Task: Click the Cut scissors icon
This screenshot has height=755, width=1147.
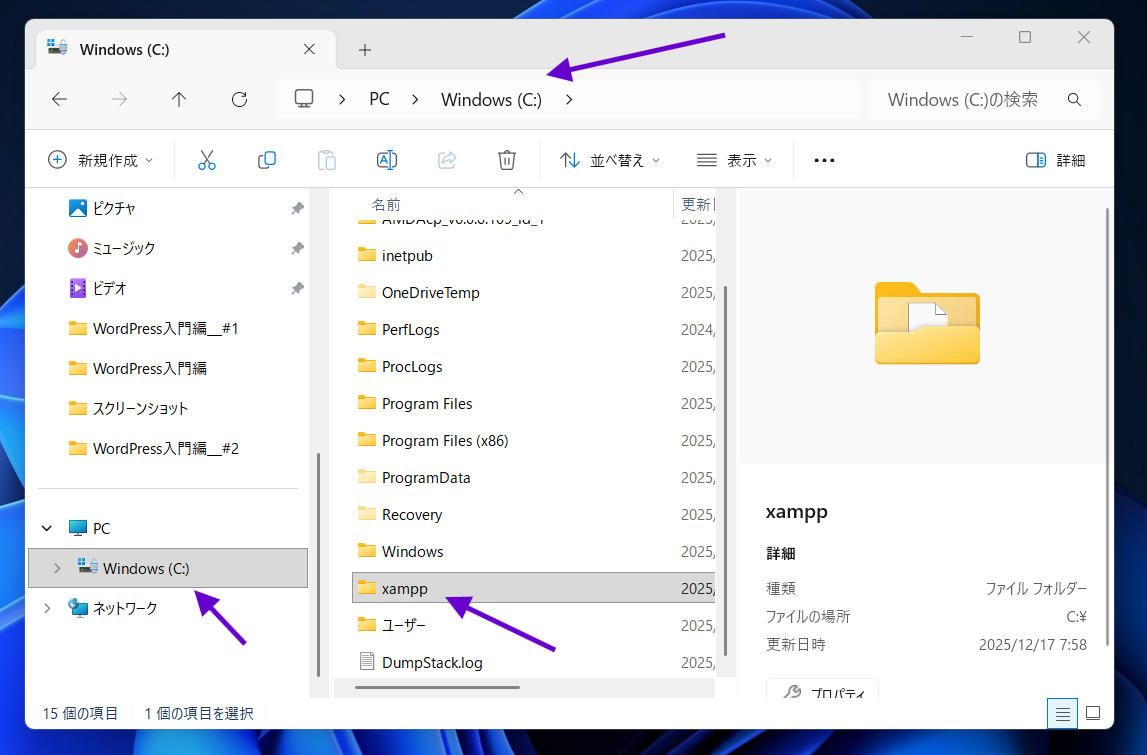Action: click(207, 160)
